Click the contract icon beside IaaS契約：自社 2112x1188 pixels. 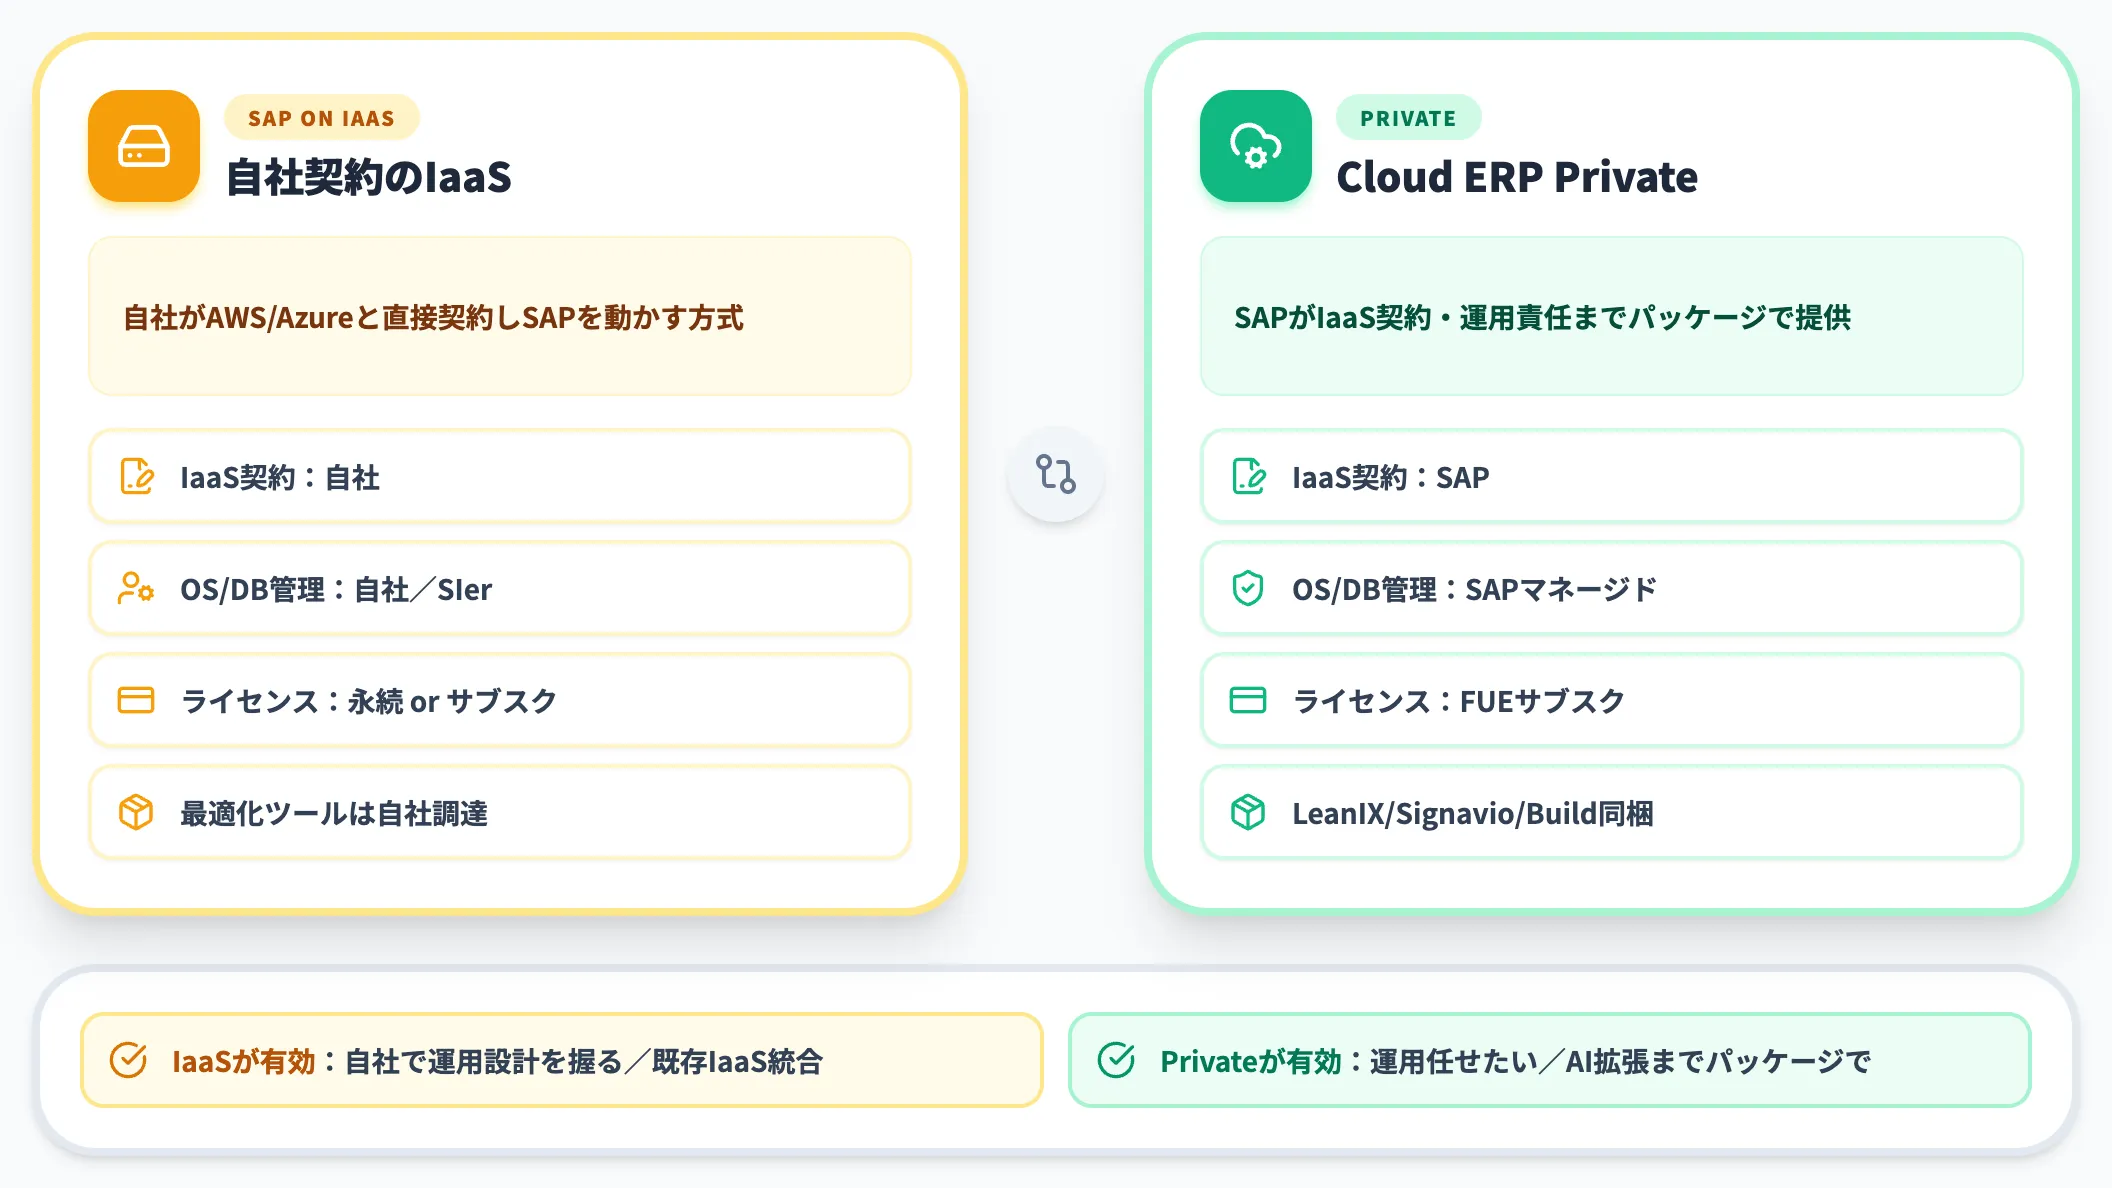pos(137,477)
